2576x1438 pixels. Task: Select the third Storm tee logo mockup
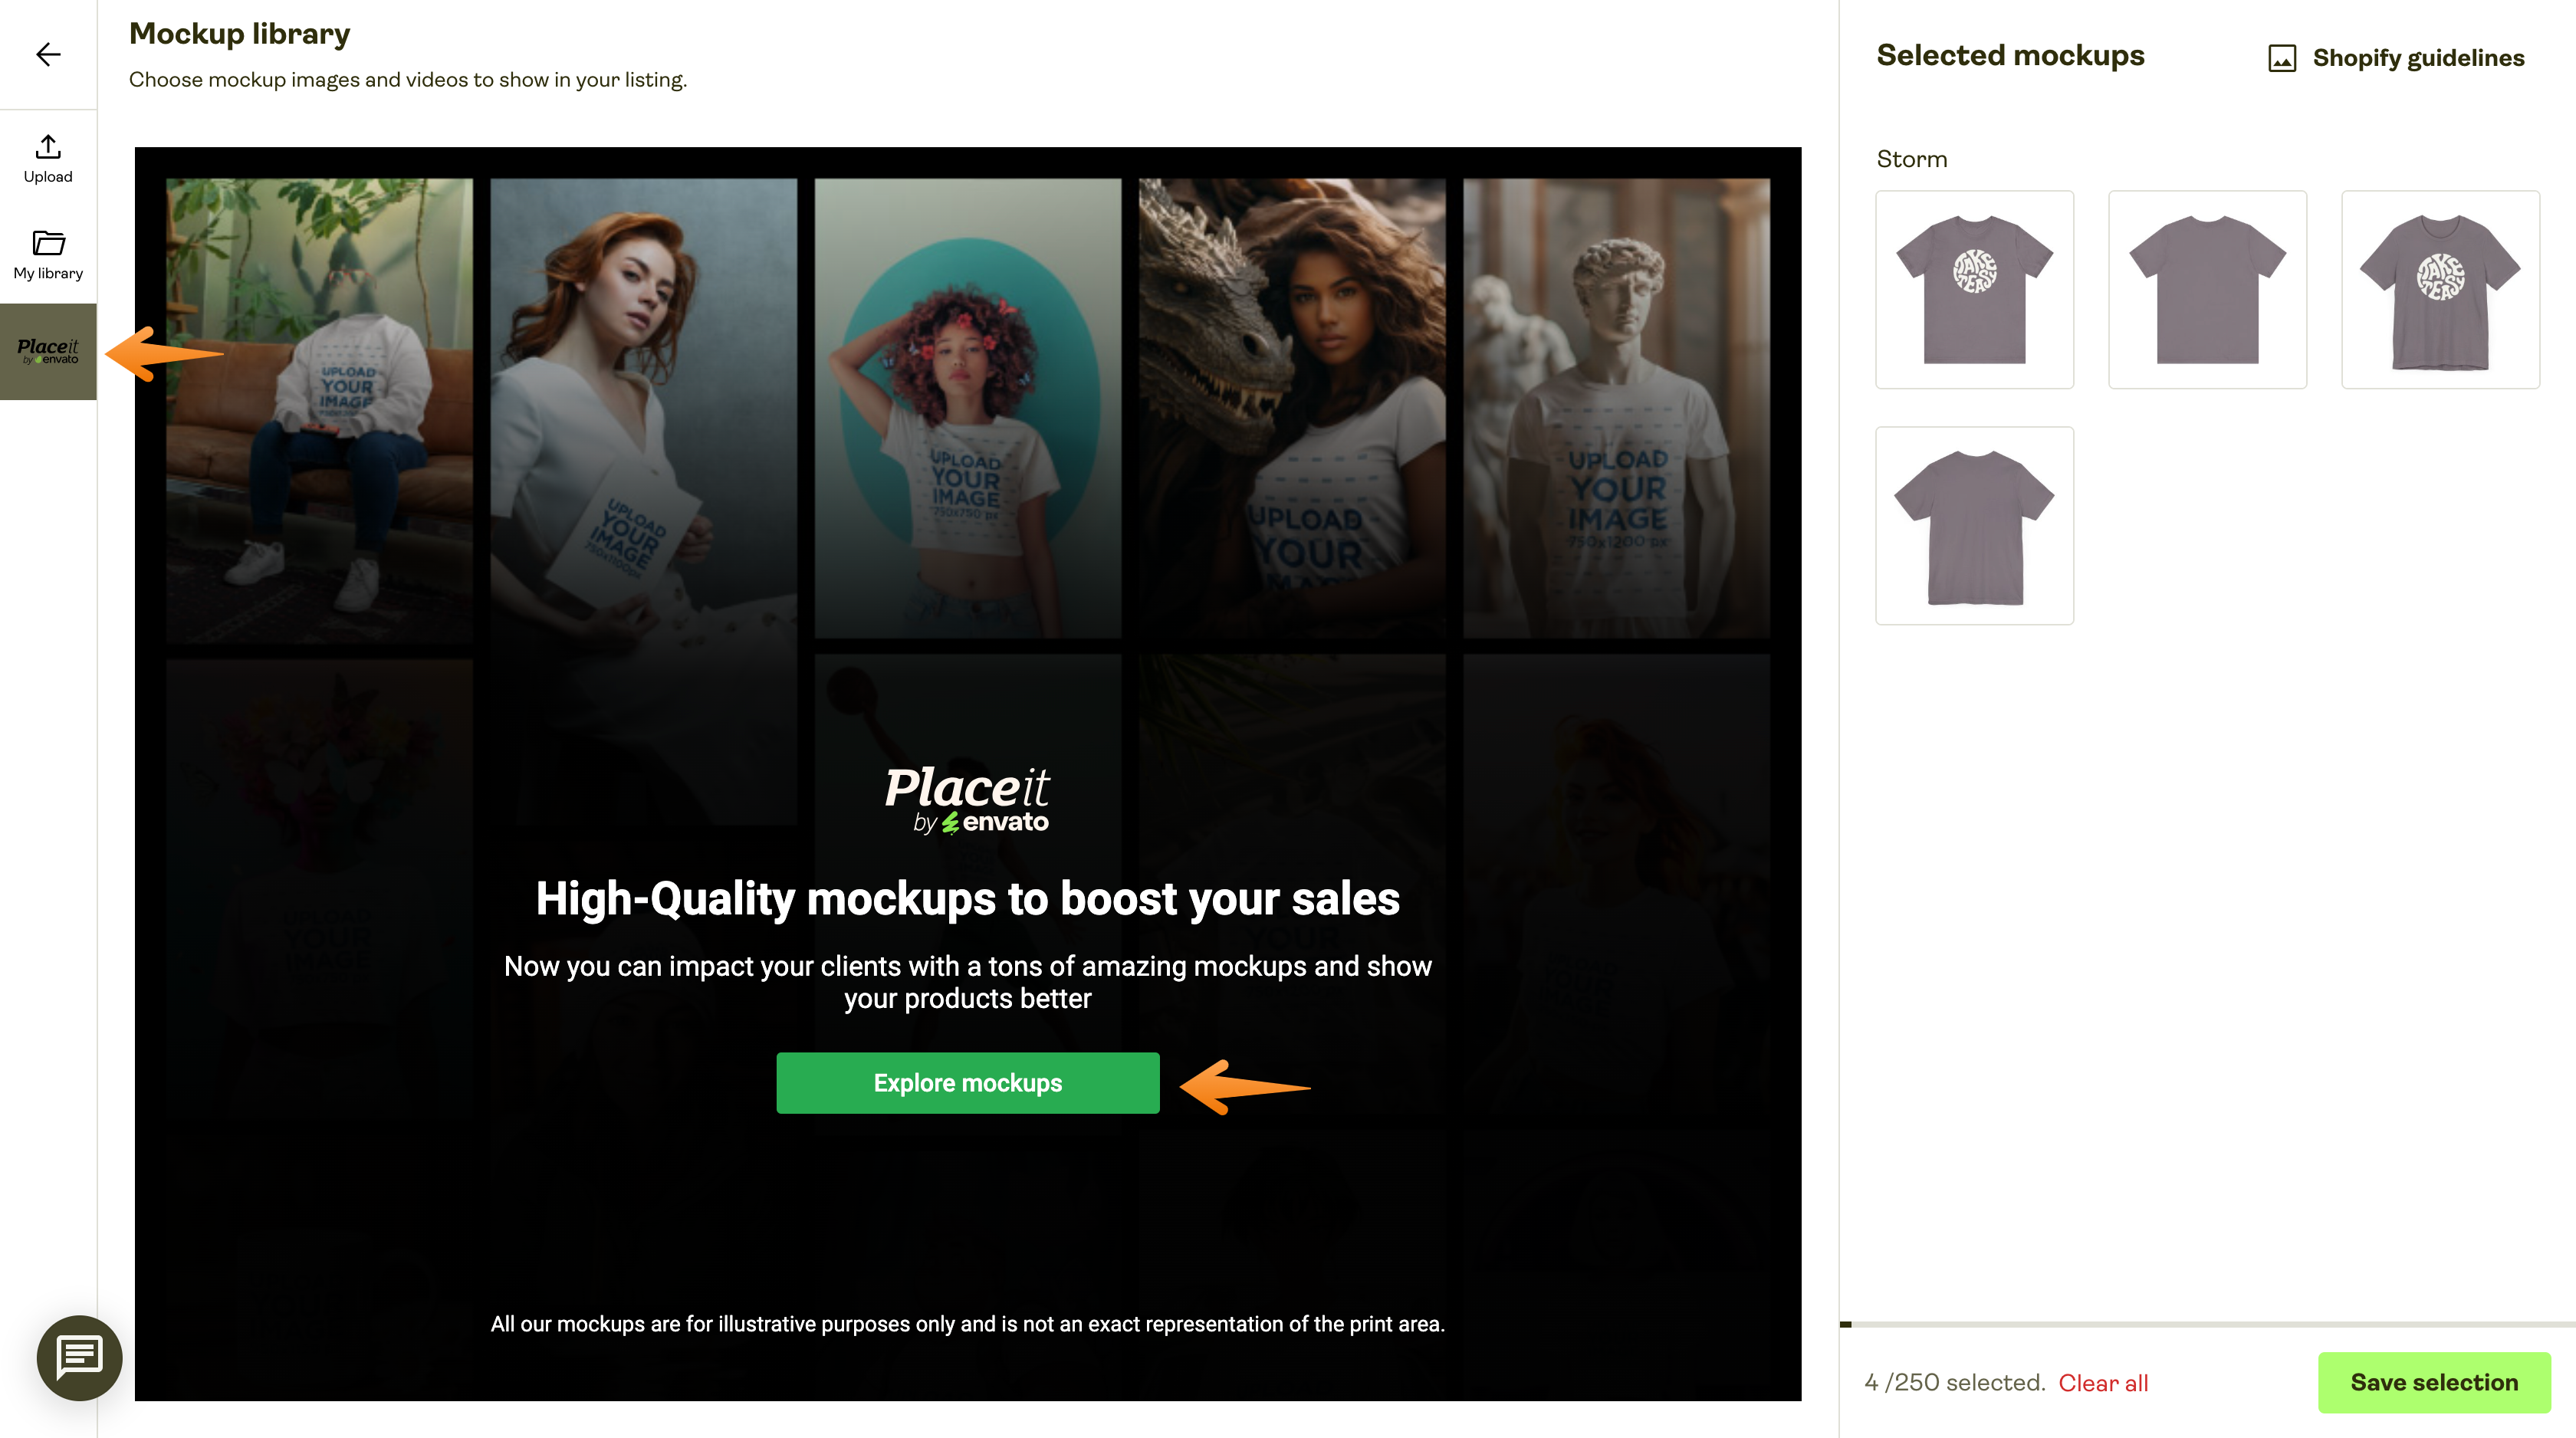point(2440,290)
